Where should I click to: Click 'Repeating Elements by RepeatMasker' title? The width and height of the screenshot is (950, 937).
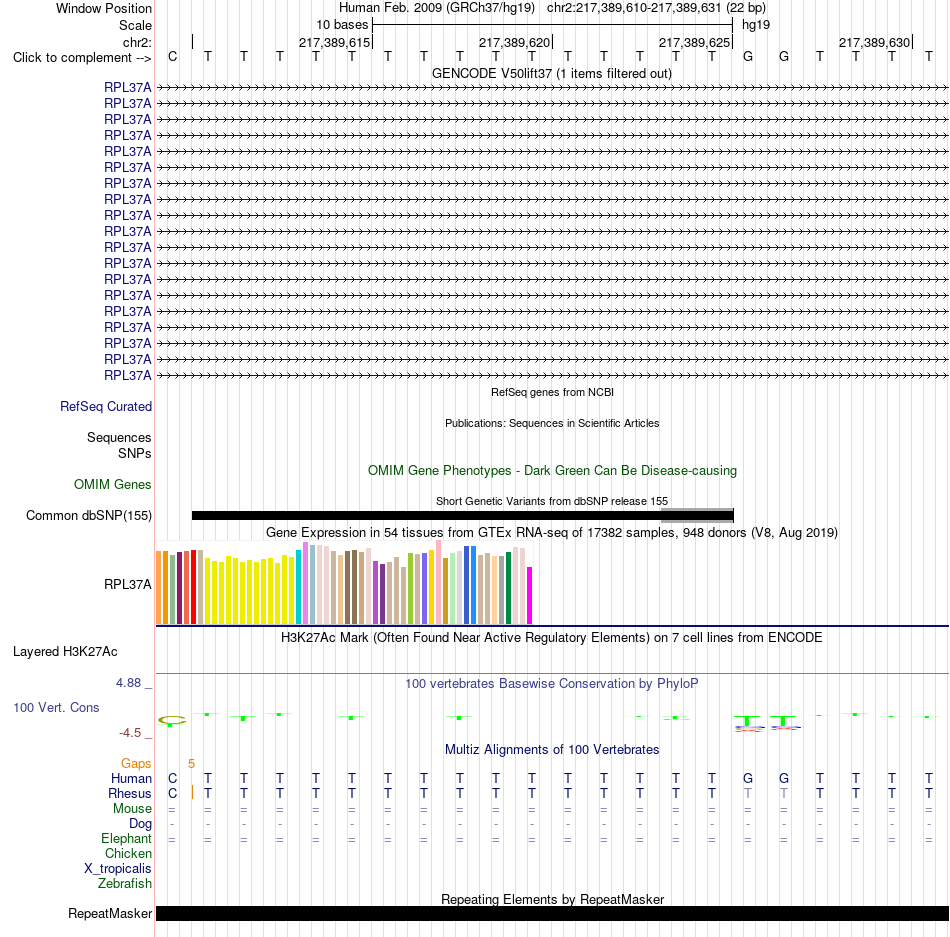point(552,899)
